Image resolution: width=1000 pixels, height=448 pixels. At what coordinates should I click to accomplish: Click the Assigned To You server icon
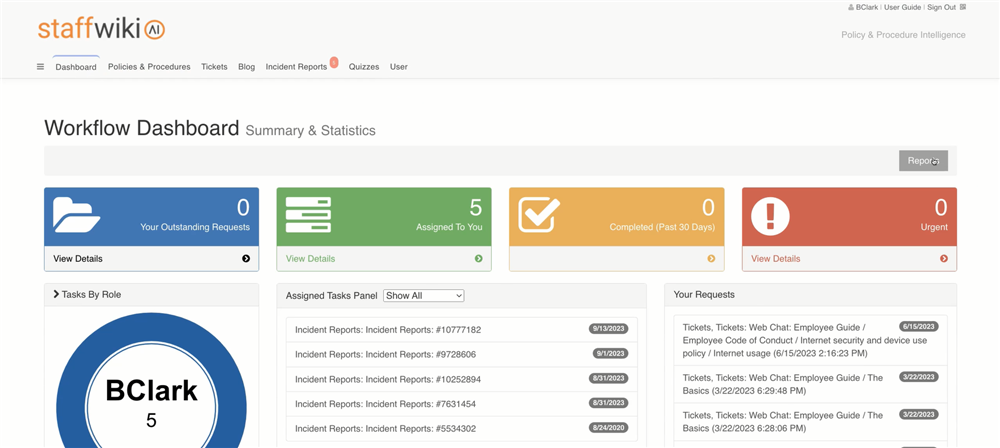[x=308, y=215]
